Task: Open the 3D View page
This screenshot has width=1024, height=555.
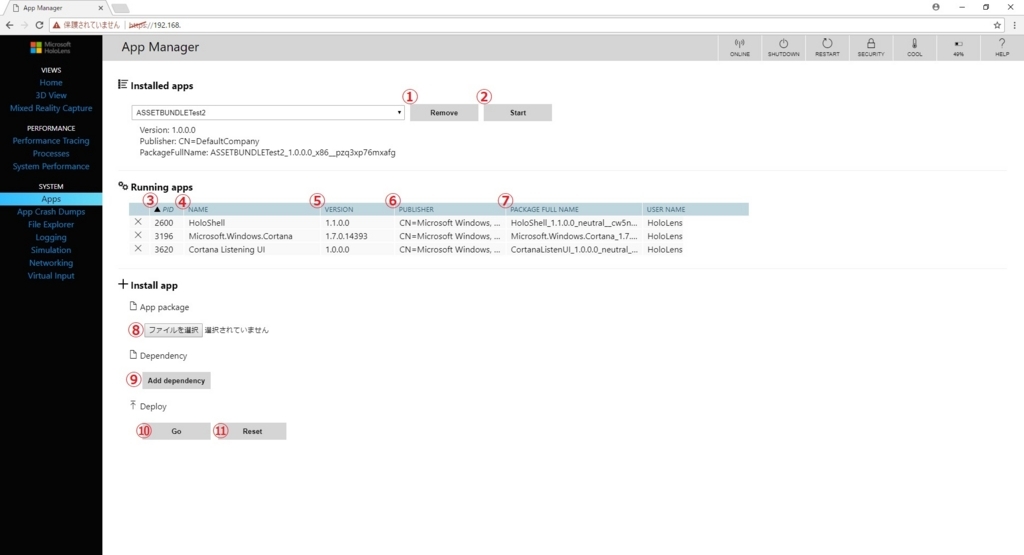Action: 51,95
